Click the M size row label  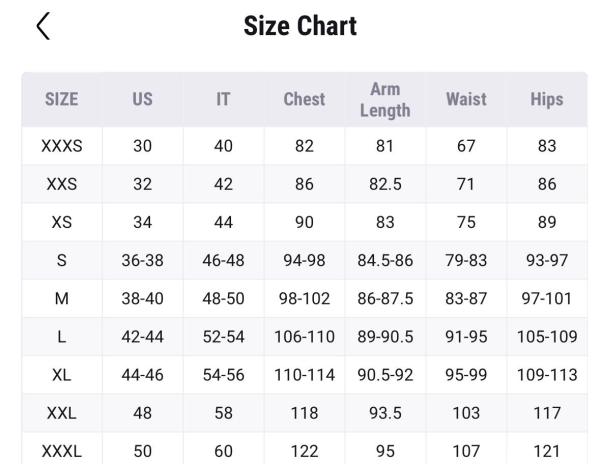click(62, 298)
